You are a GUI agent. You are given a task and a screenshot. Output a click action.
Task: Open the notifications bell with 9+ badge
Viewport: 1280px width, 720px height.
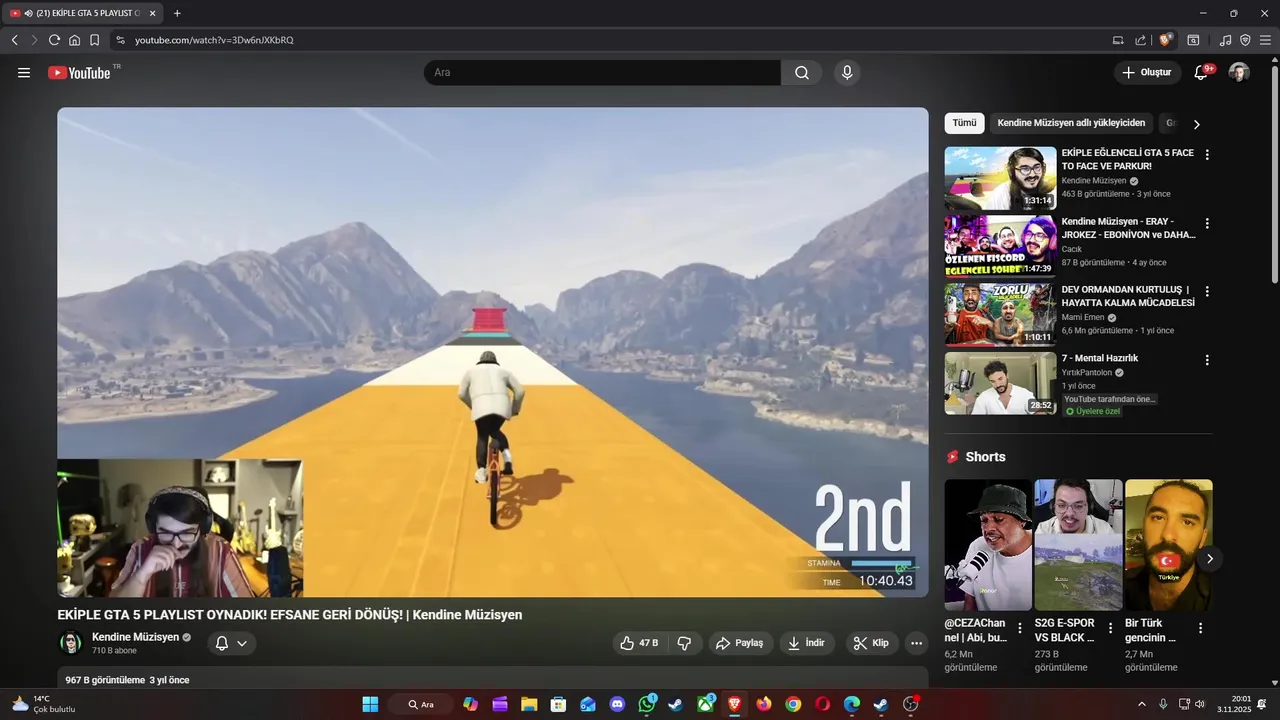tap(1202, 72)
